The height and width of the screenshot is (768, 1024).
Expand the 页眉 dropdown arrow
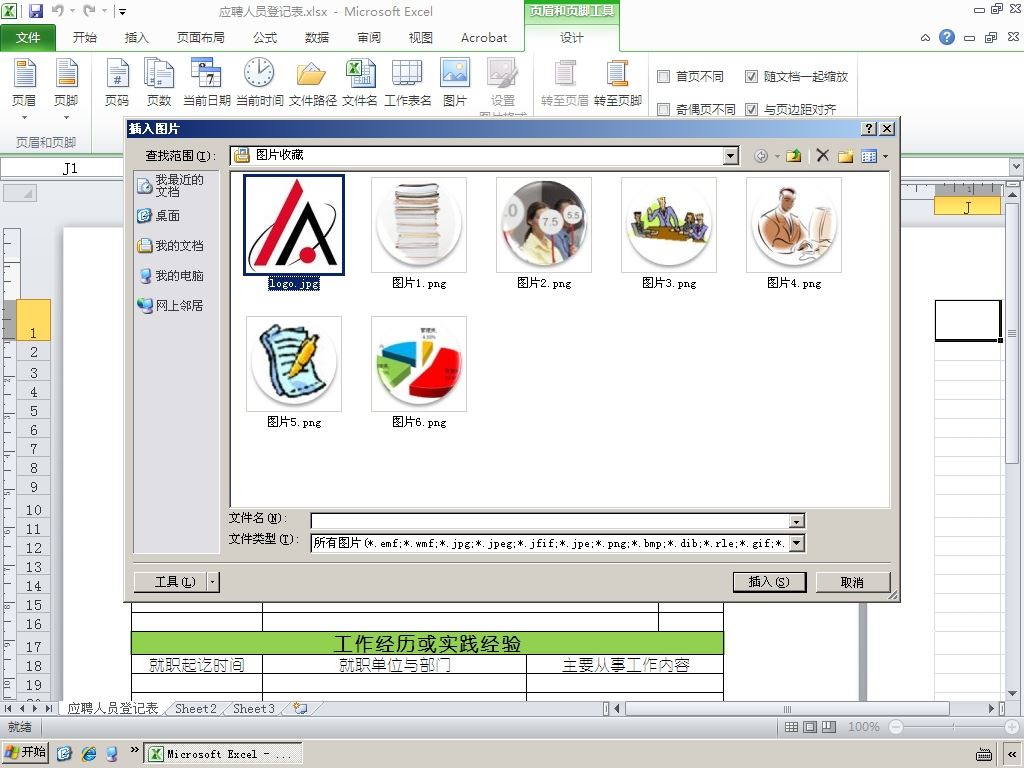(x=24, y=118)
